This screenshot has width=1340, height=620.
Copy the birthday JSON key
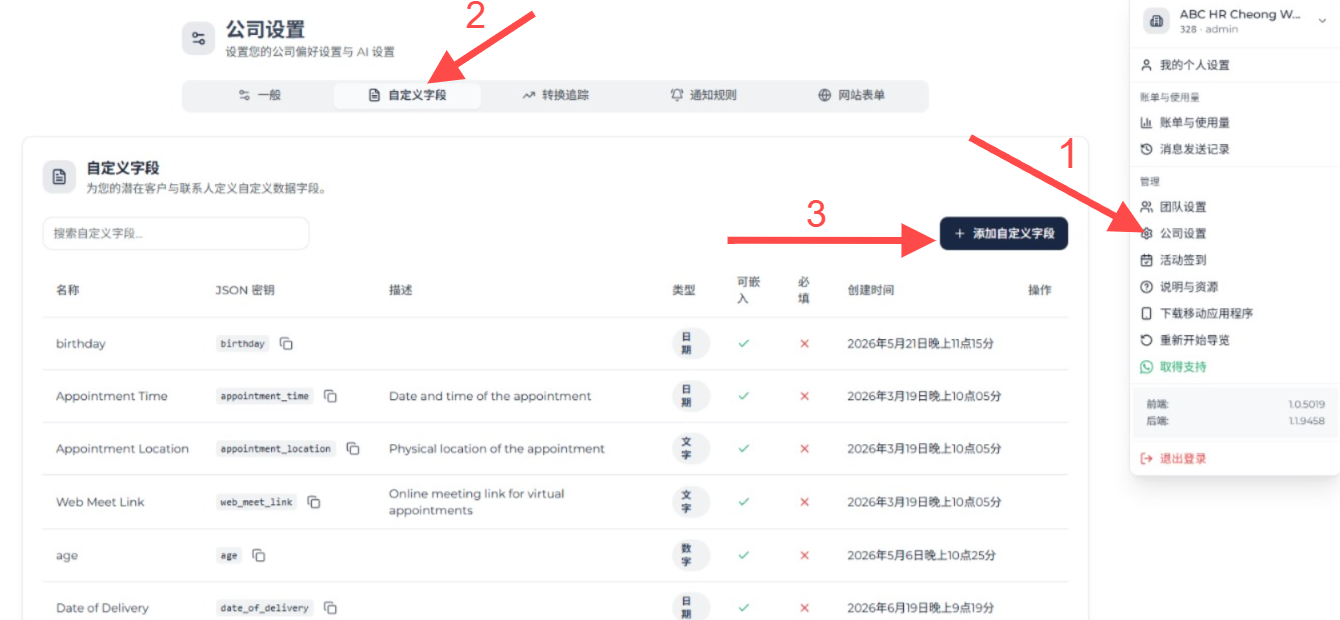tap(286, 344)
